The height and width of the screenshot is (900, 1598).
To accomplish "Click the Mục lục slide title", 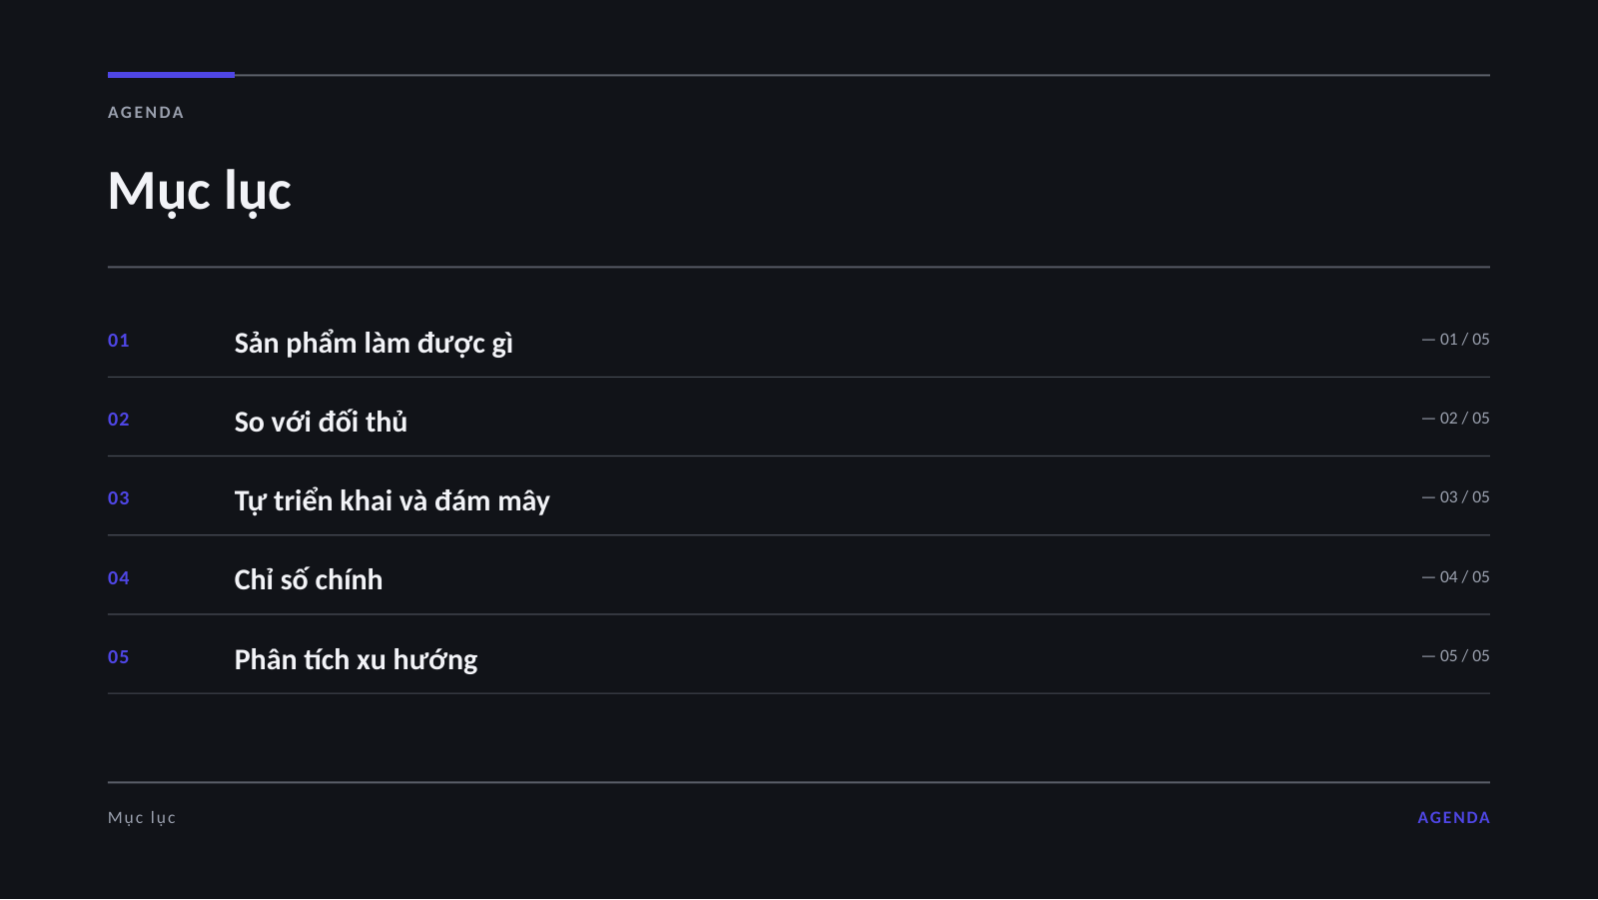I will point(199,191).
